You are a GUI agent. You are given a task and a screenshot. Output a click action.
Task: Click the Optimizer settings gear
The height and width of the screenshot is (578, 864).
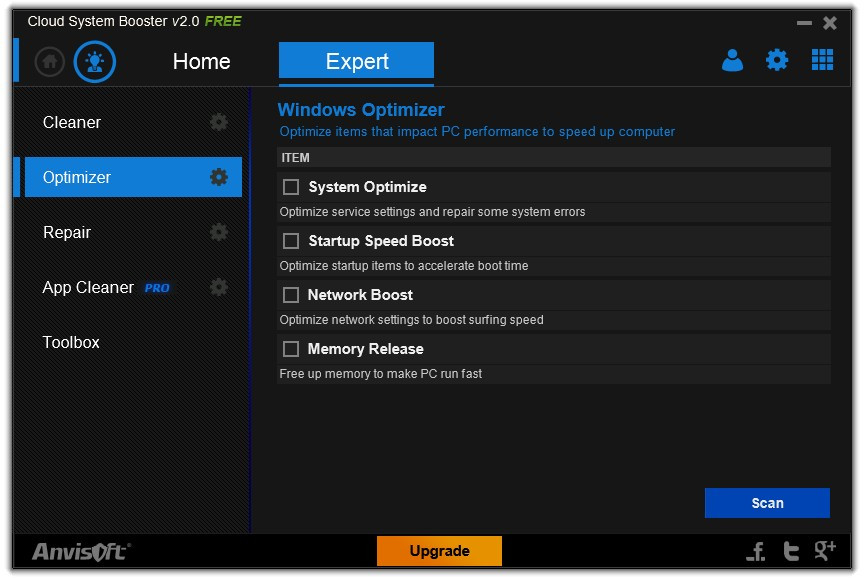coord(219,177)
